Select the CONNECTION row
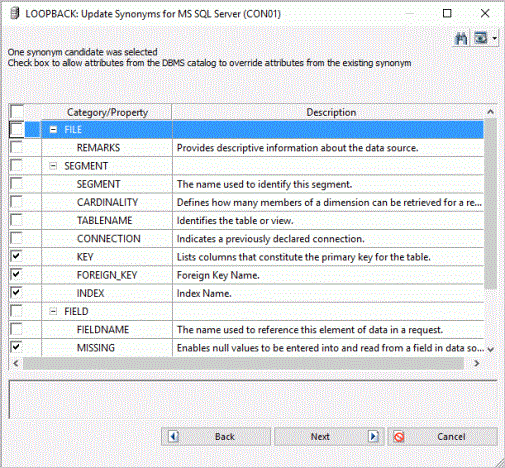 pyautogui.click(x=246, y=238)
